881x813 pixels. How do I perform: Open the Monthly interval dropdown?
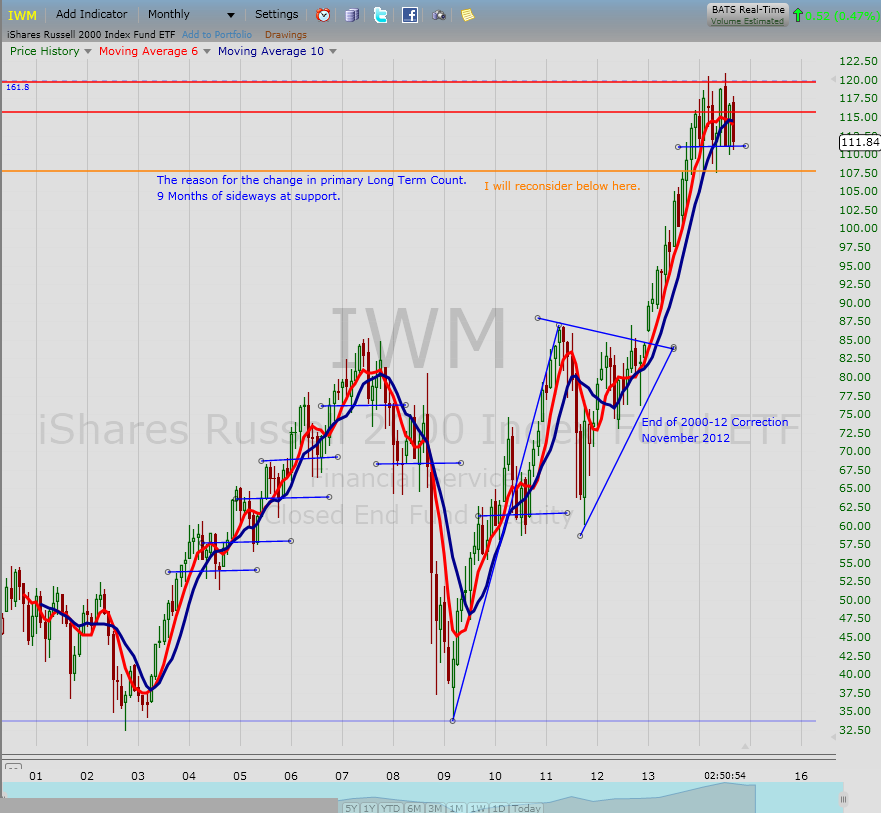[191, 15]
